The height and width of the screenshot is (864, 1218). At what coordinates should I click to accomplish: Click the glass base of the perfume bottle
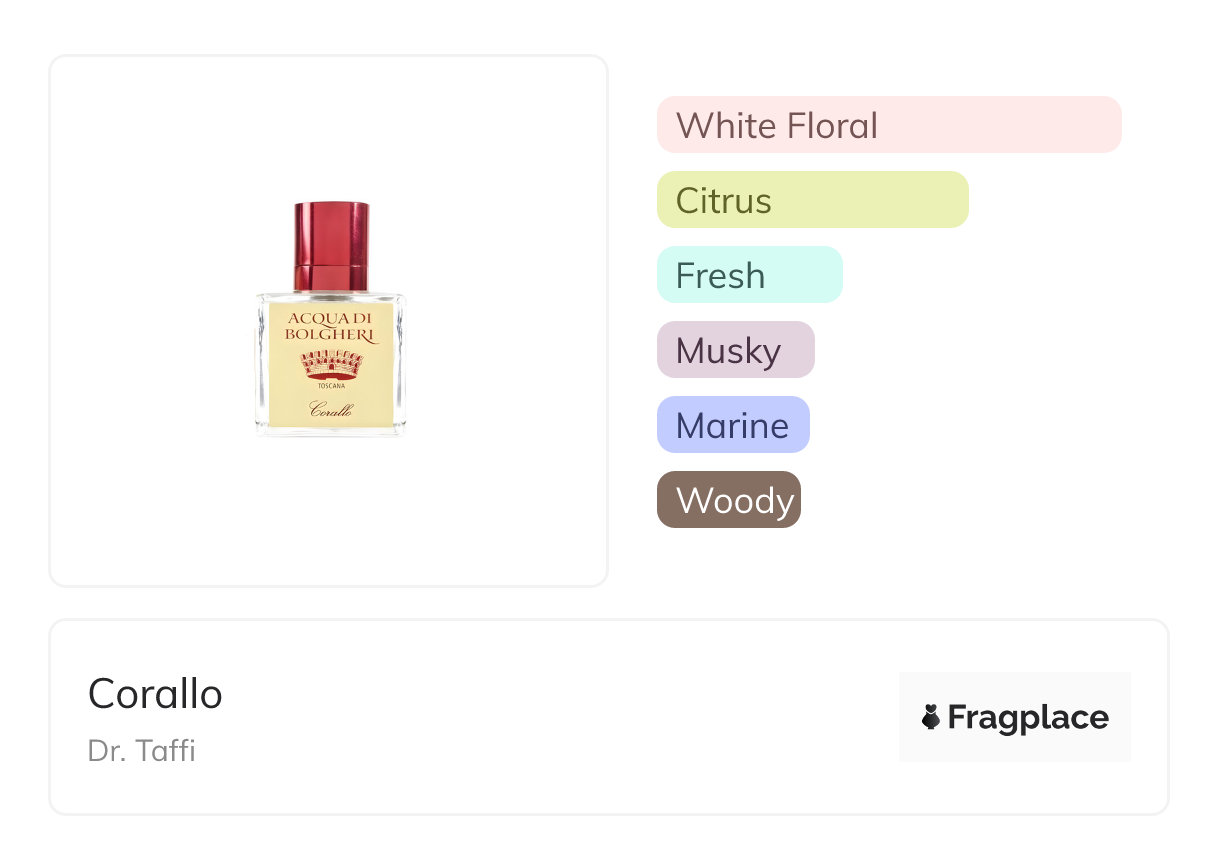331,431
